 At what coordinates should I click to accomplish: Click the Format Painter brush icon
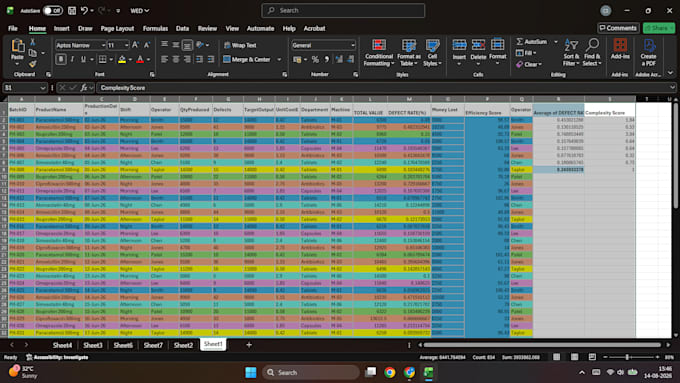[x=33, y=64]
